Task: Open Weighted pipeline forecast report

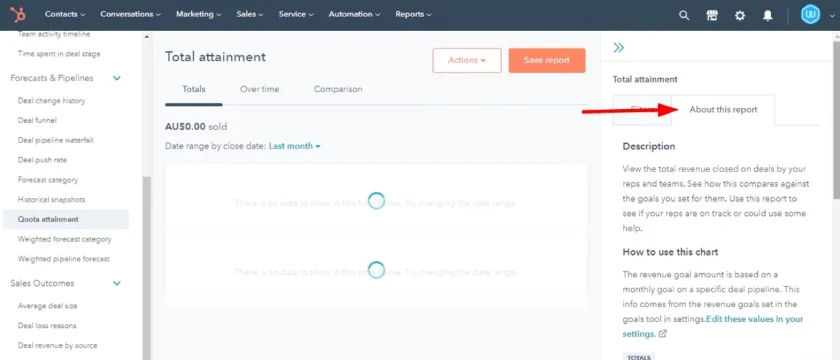Action: tap(64, 259)
